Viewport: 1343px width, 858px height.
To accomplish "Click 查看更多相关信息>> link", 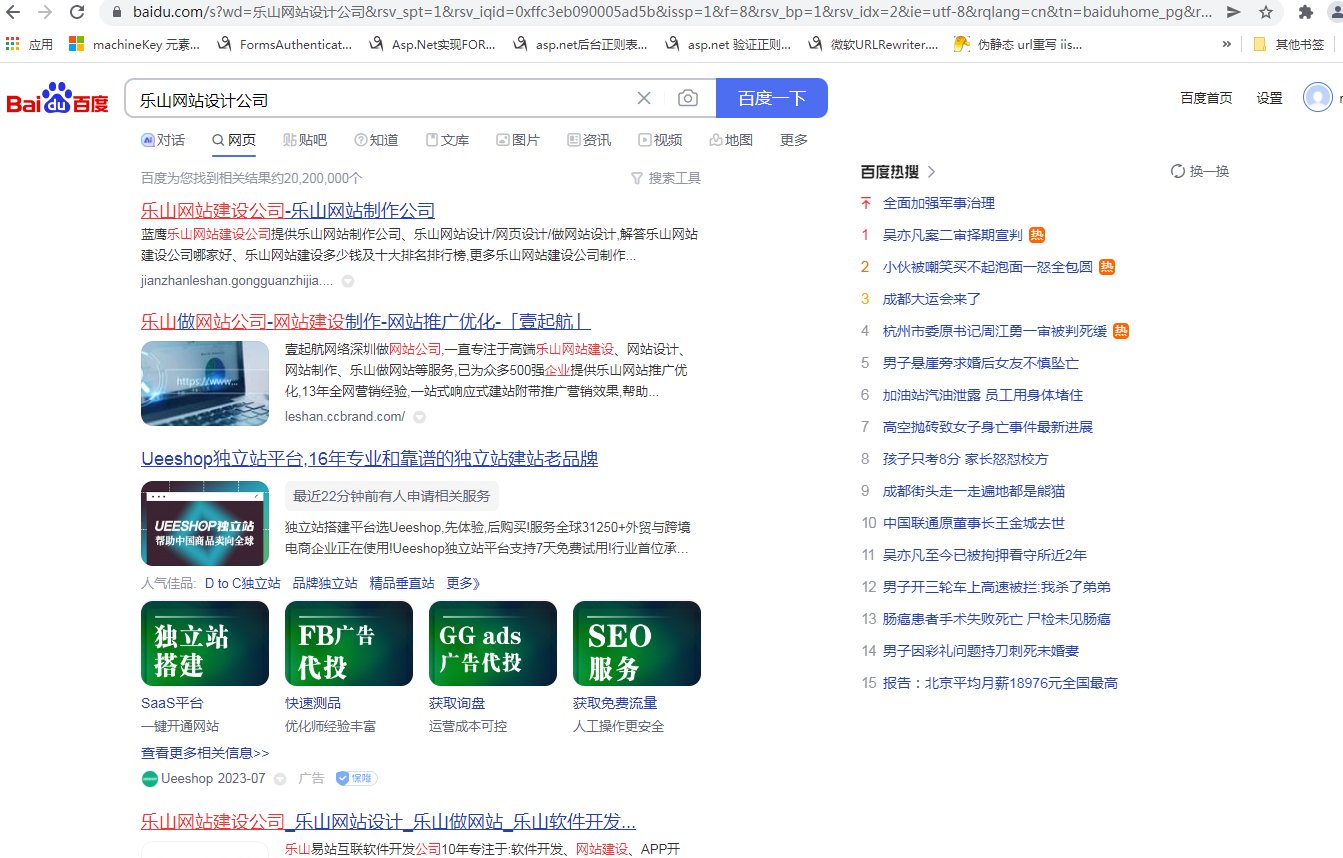I will tap(205, 753).
